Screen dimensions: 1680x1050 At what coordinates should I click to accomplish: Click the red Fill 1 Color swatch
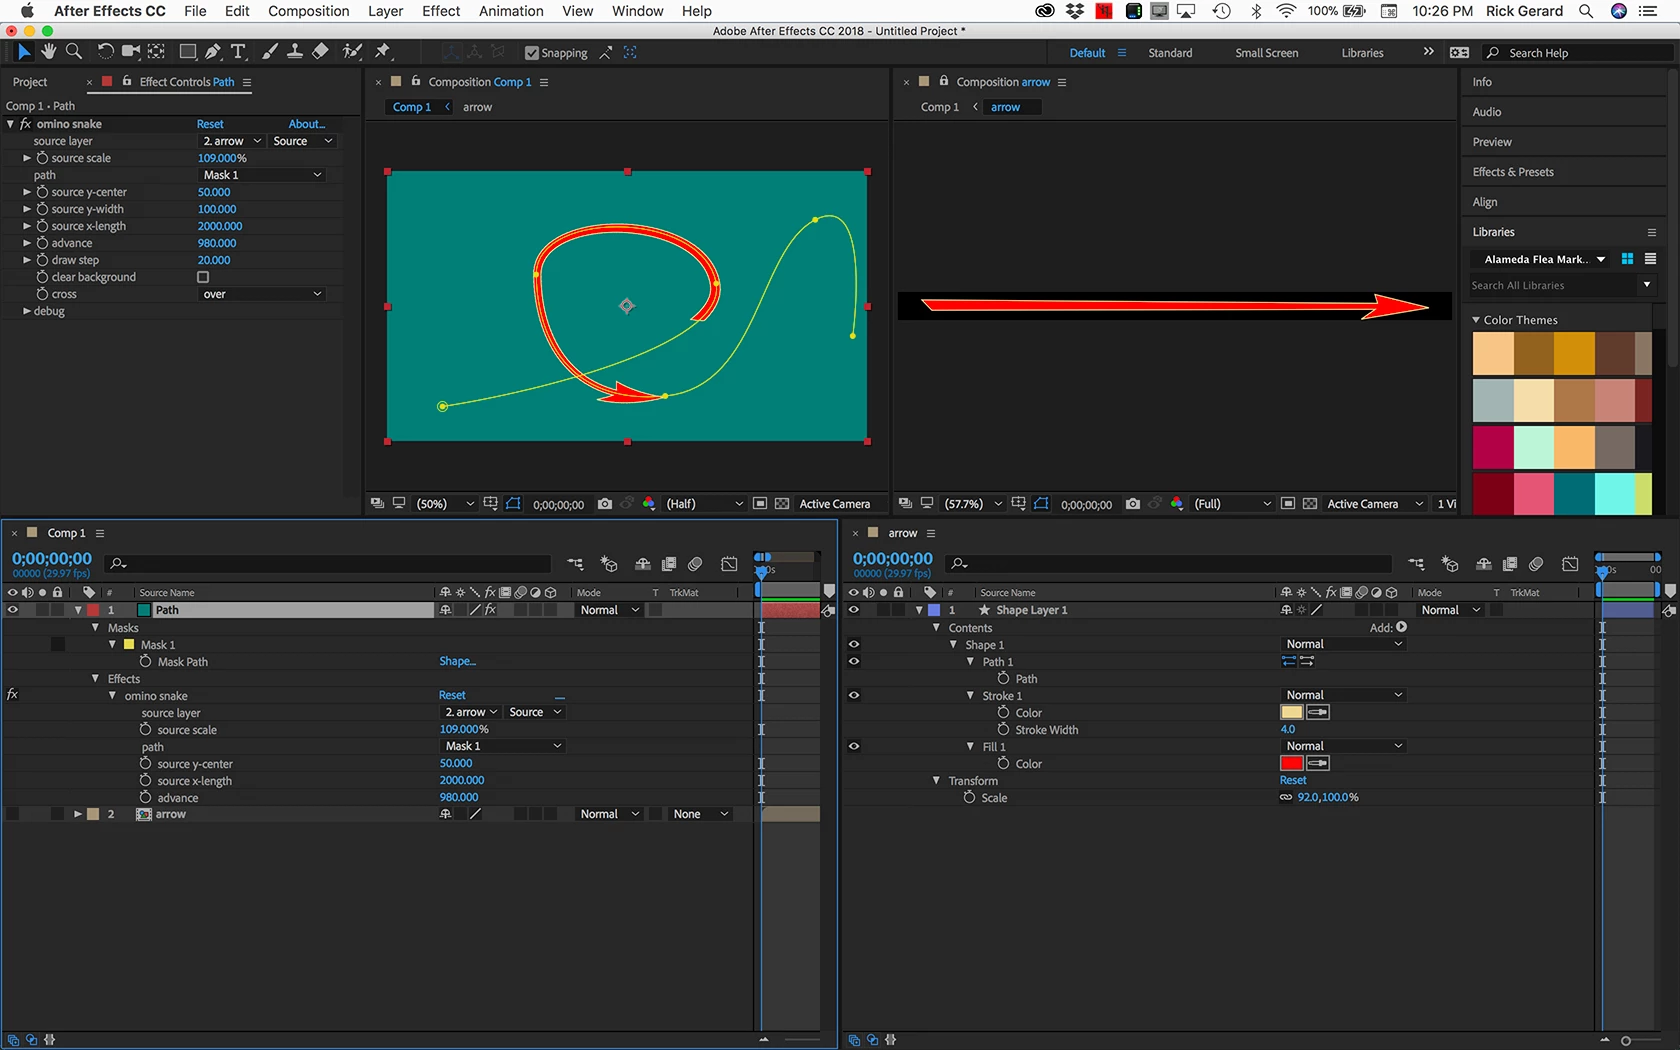tap(1292, 764)
